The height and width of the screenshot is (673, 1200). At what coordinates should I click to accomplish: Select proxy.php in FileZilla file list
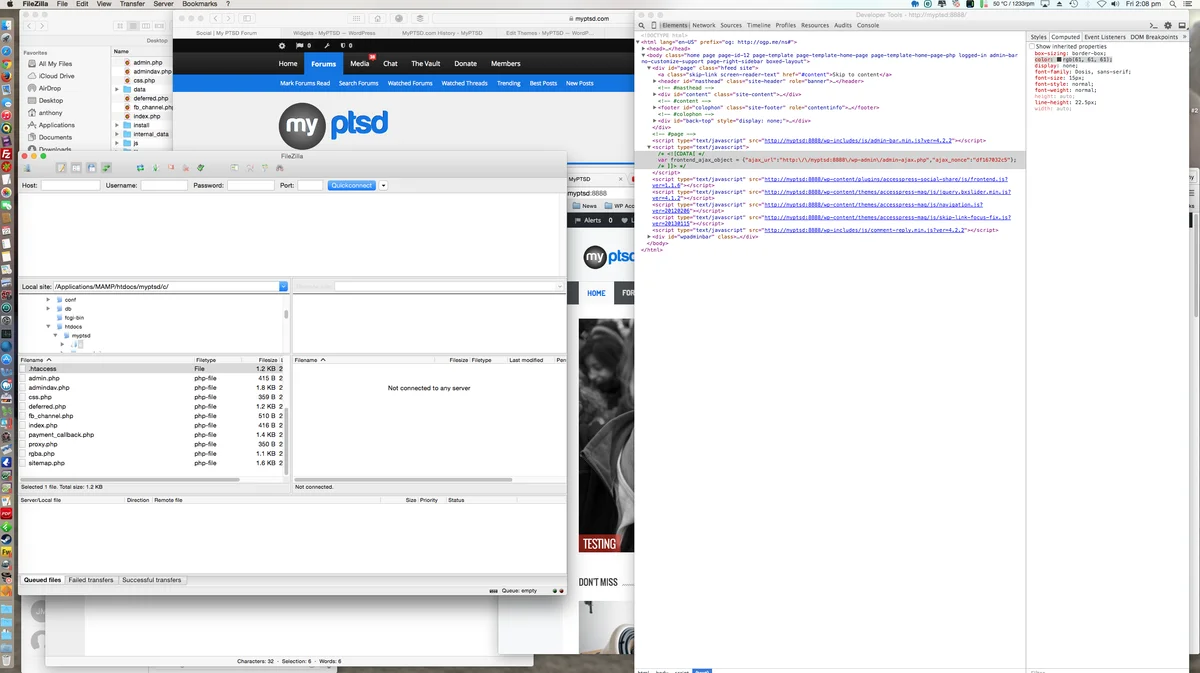click(152, 444)
